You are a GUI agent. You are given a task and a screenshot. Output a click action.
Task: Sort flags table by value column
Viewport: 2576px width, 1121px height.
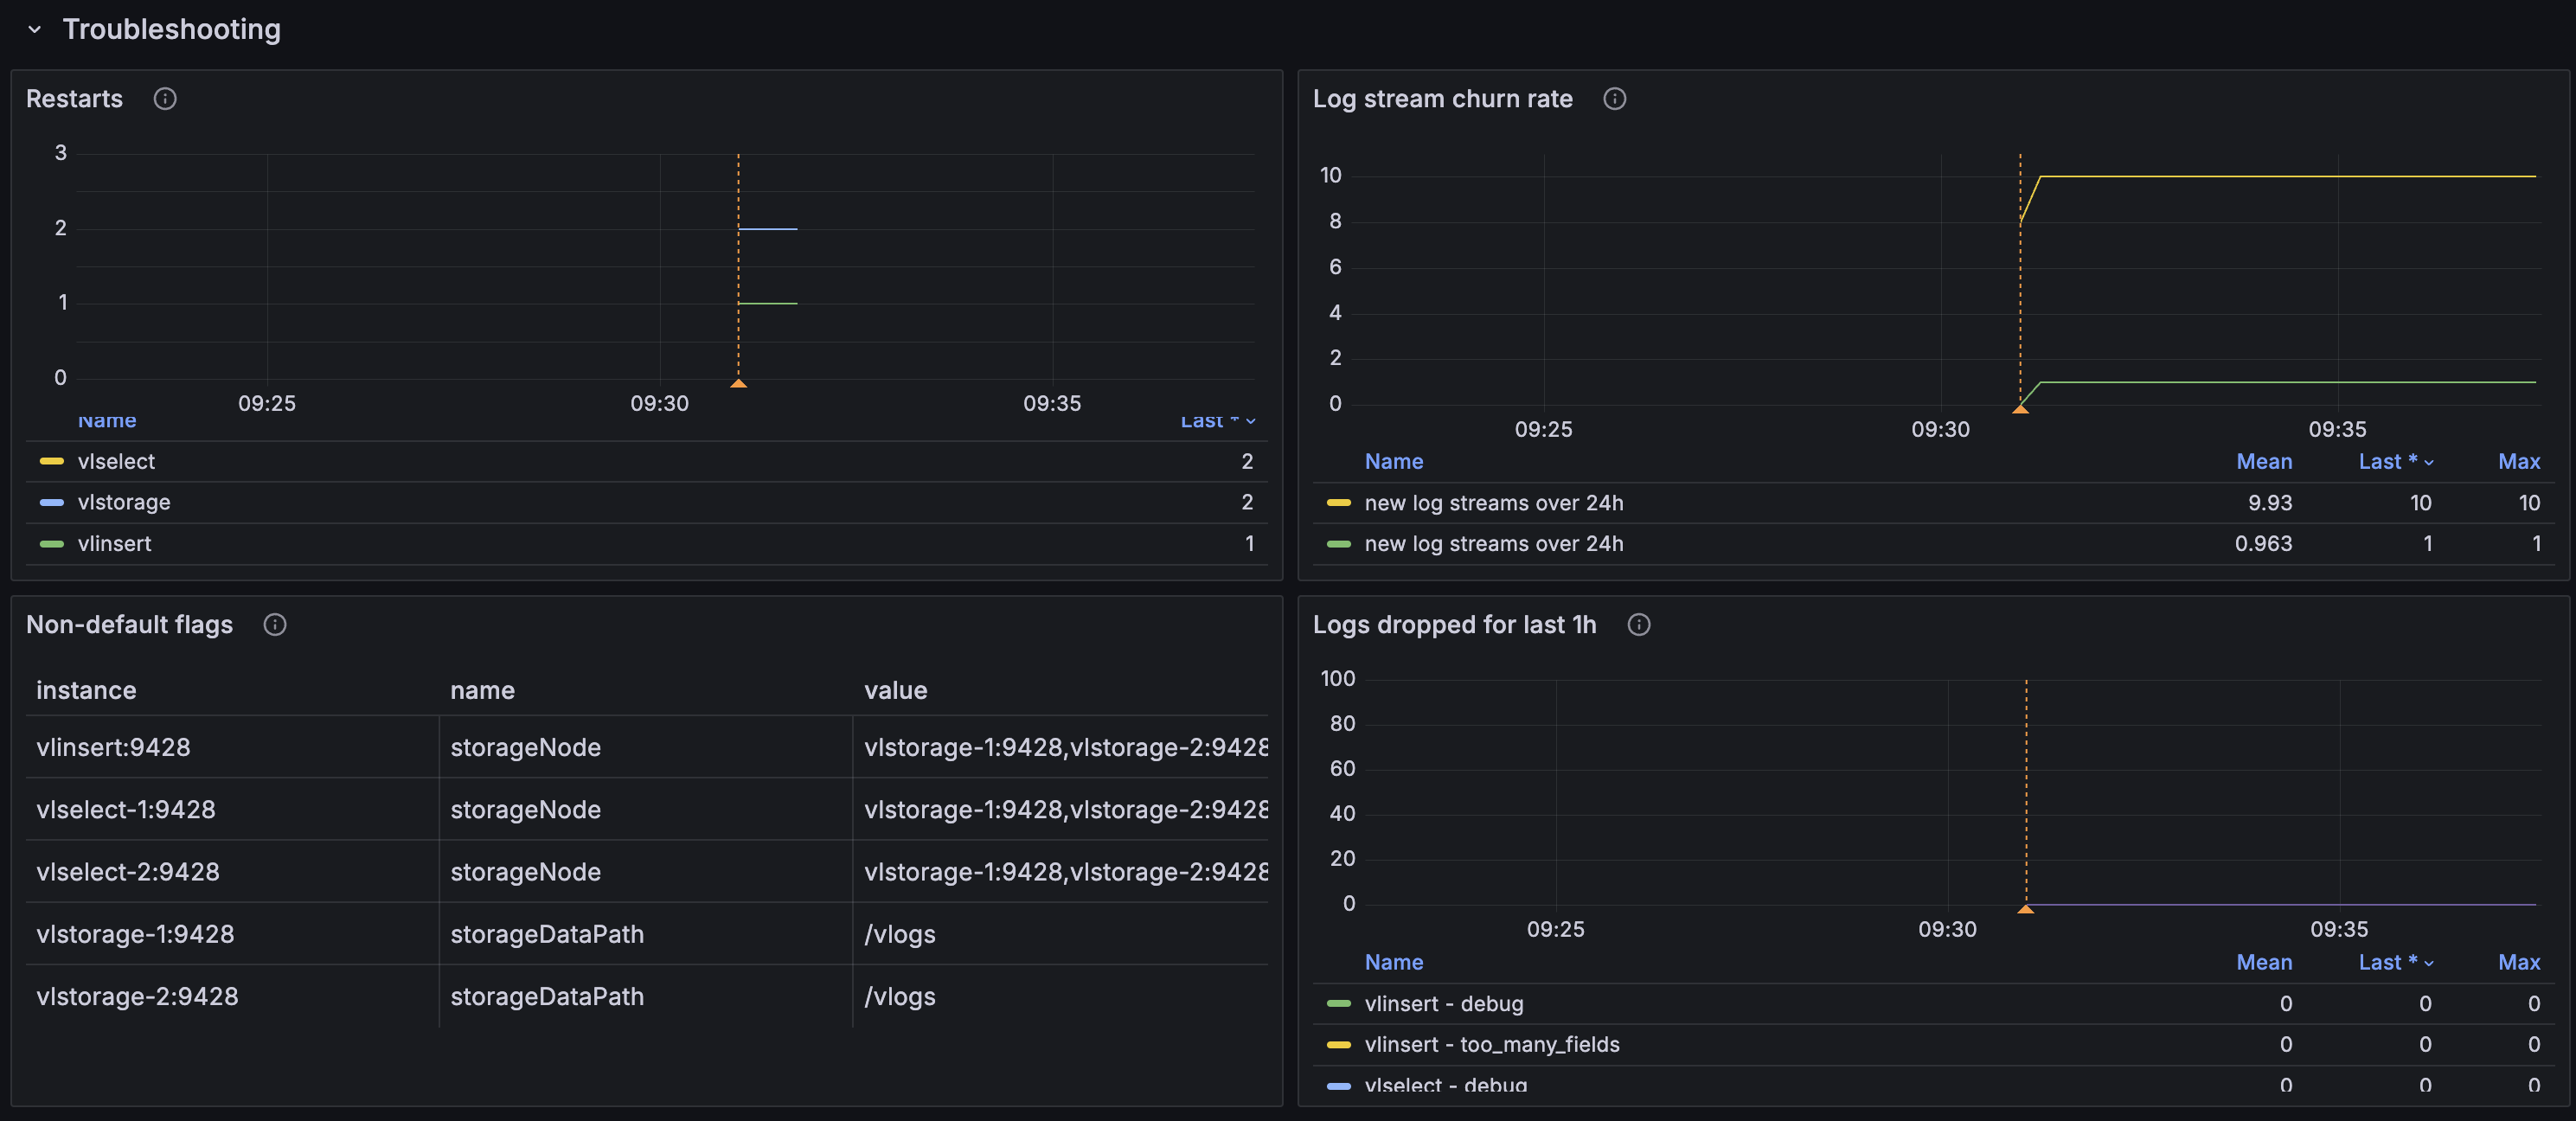click(895, 690)
